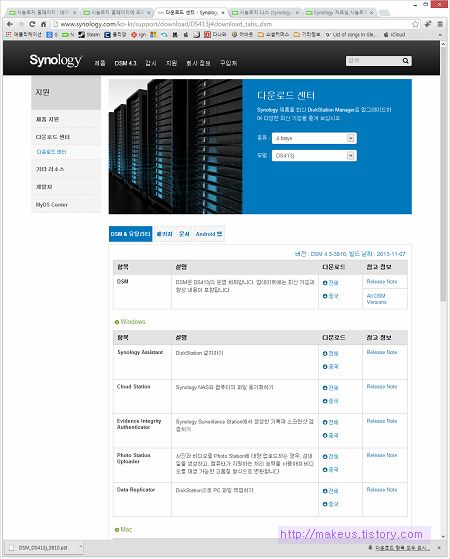Click the extension icon beside the star
Screen dimensions: 450x559
pyautogui.click(x=428, y=24)
